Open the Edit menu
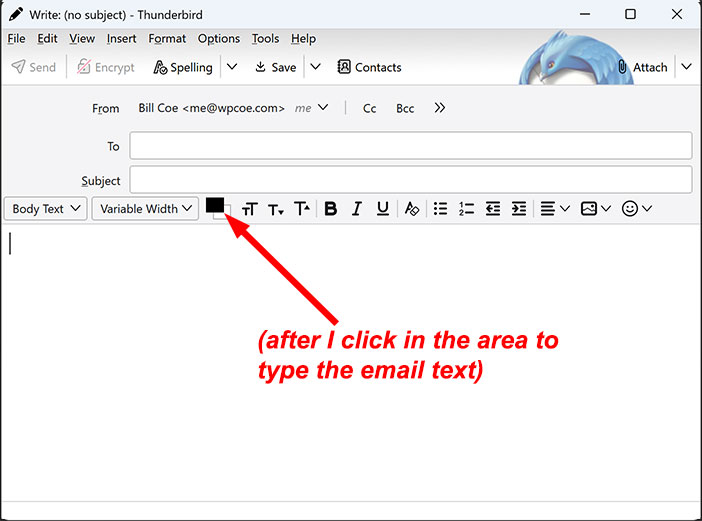This screenshot has width=702, height=521. (x=47, y=39)
